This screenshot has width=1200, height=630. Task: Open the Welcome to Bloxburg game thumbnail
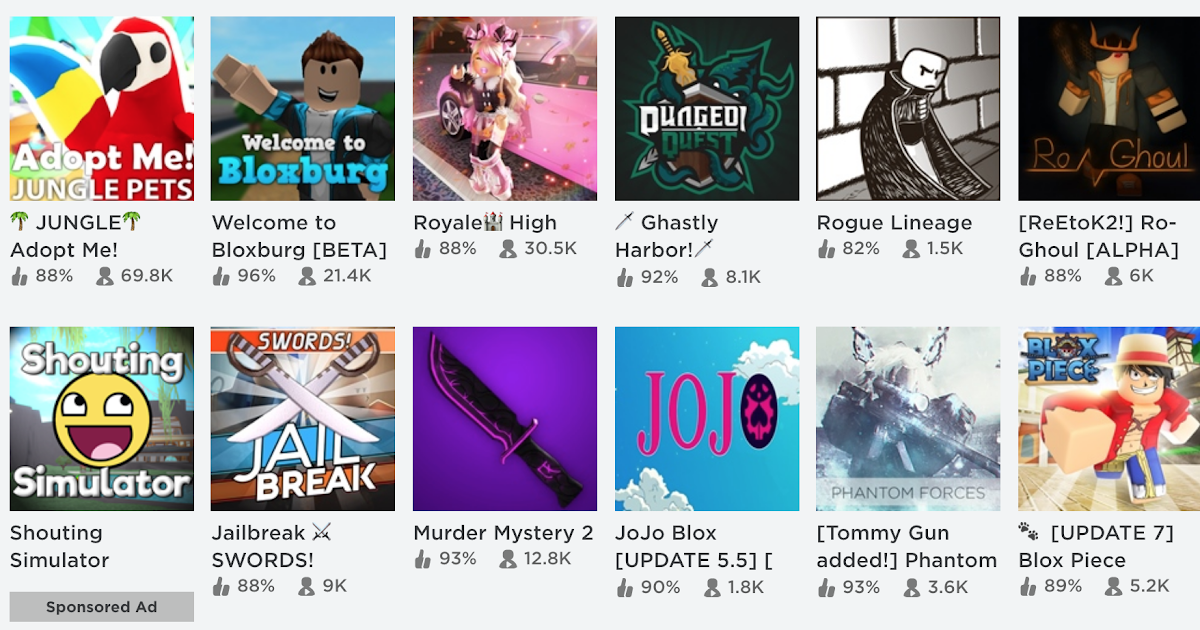pyautogui.click(x=303, y=109)
